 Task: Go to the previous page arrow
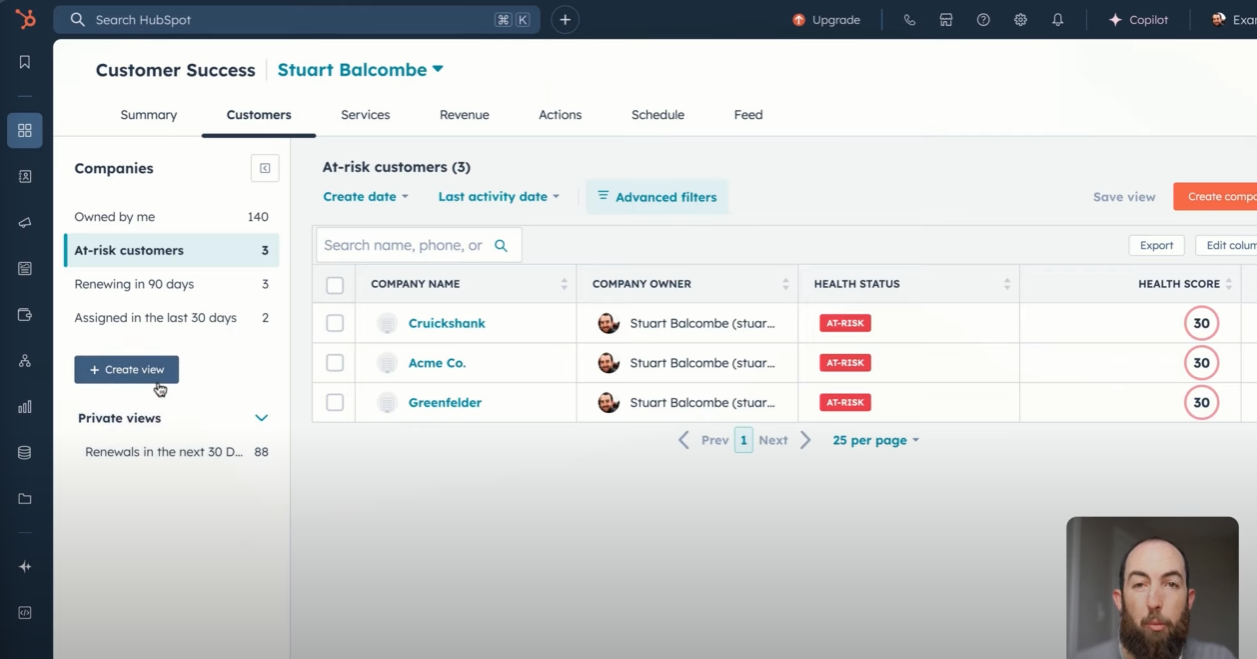click(684, 440)
